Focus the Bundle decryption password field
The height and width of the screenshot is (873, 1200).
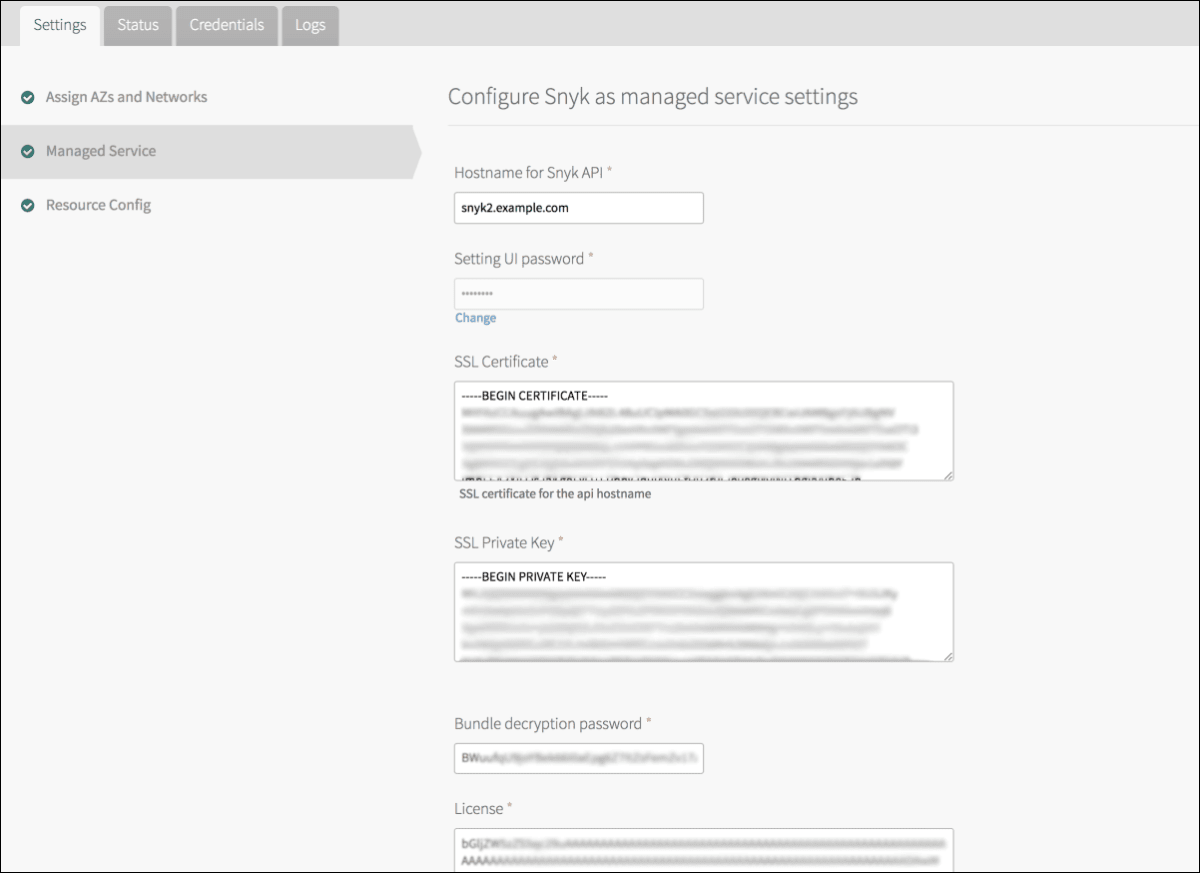579,759
